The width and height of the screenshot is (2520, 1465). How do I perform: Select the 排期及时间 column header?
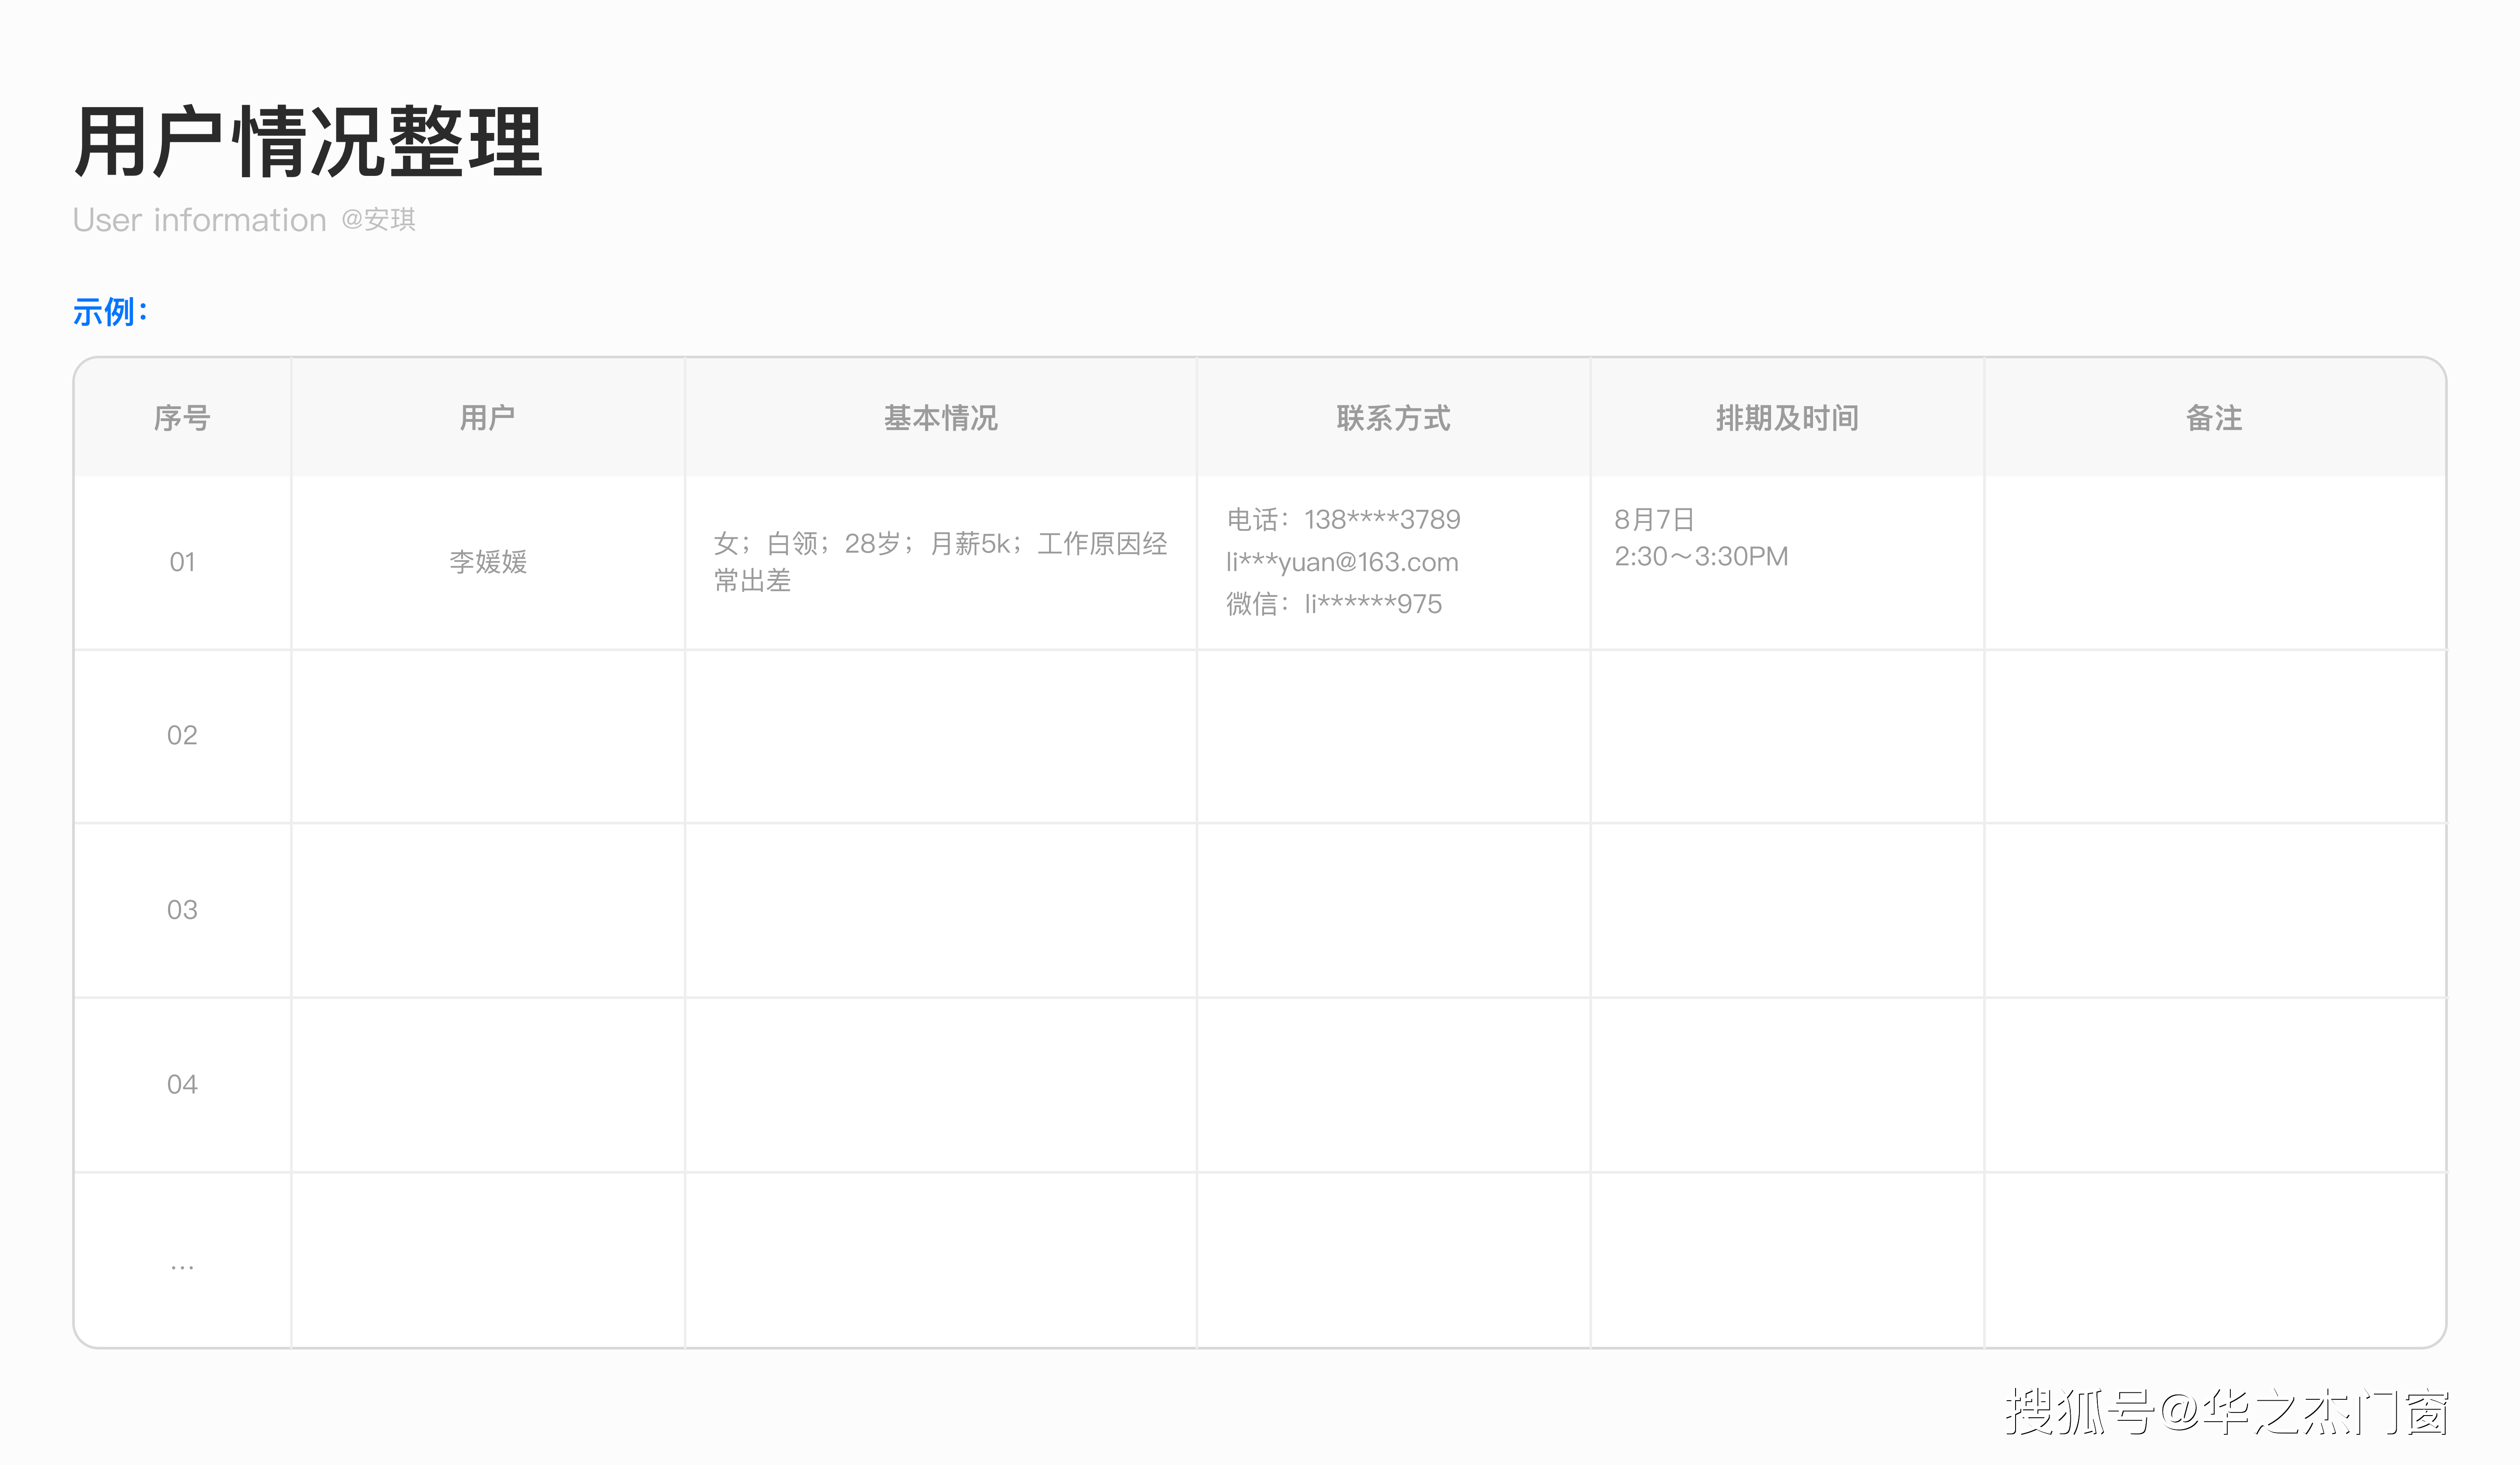point(1786,419)
